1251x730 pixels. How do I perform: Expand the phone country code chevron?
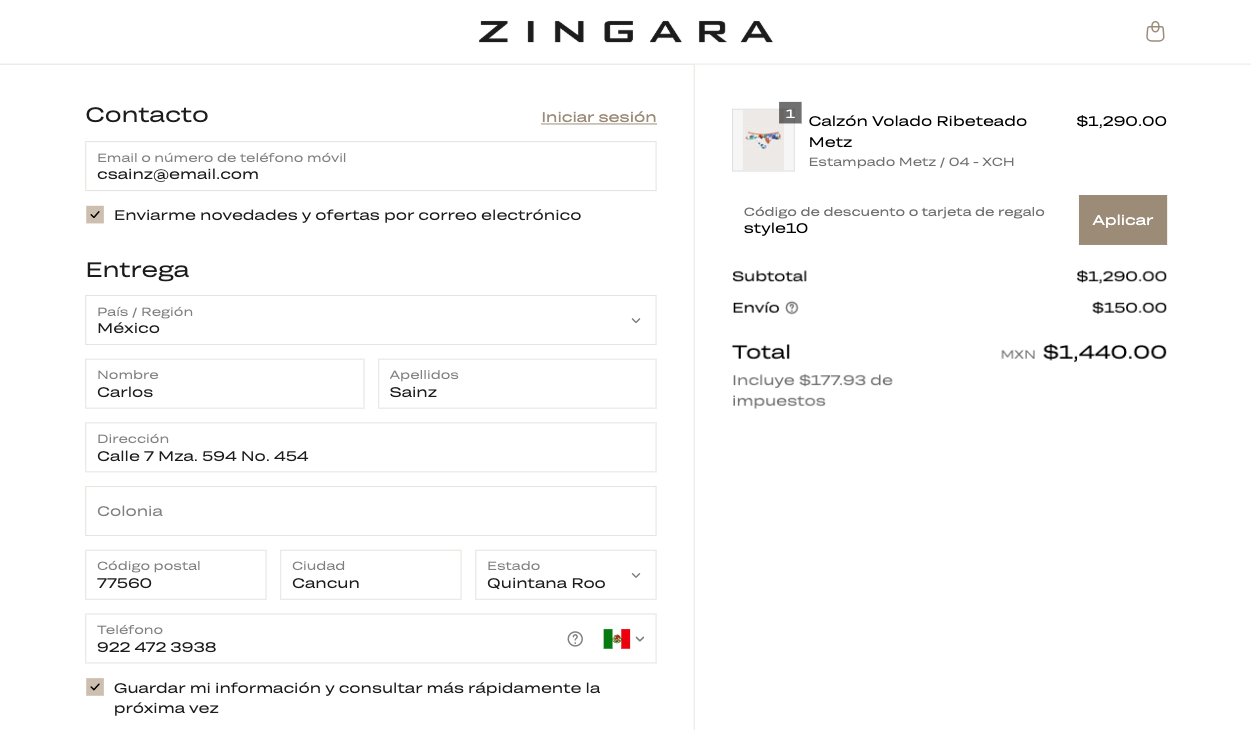pyautogui.click(x=640, y=639)
